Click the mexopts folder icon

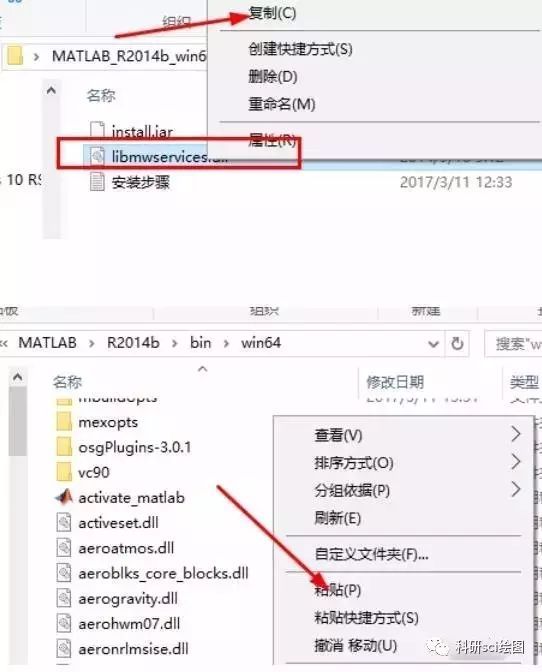click(x=64, y=422)
